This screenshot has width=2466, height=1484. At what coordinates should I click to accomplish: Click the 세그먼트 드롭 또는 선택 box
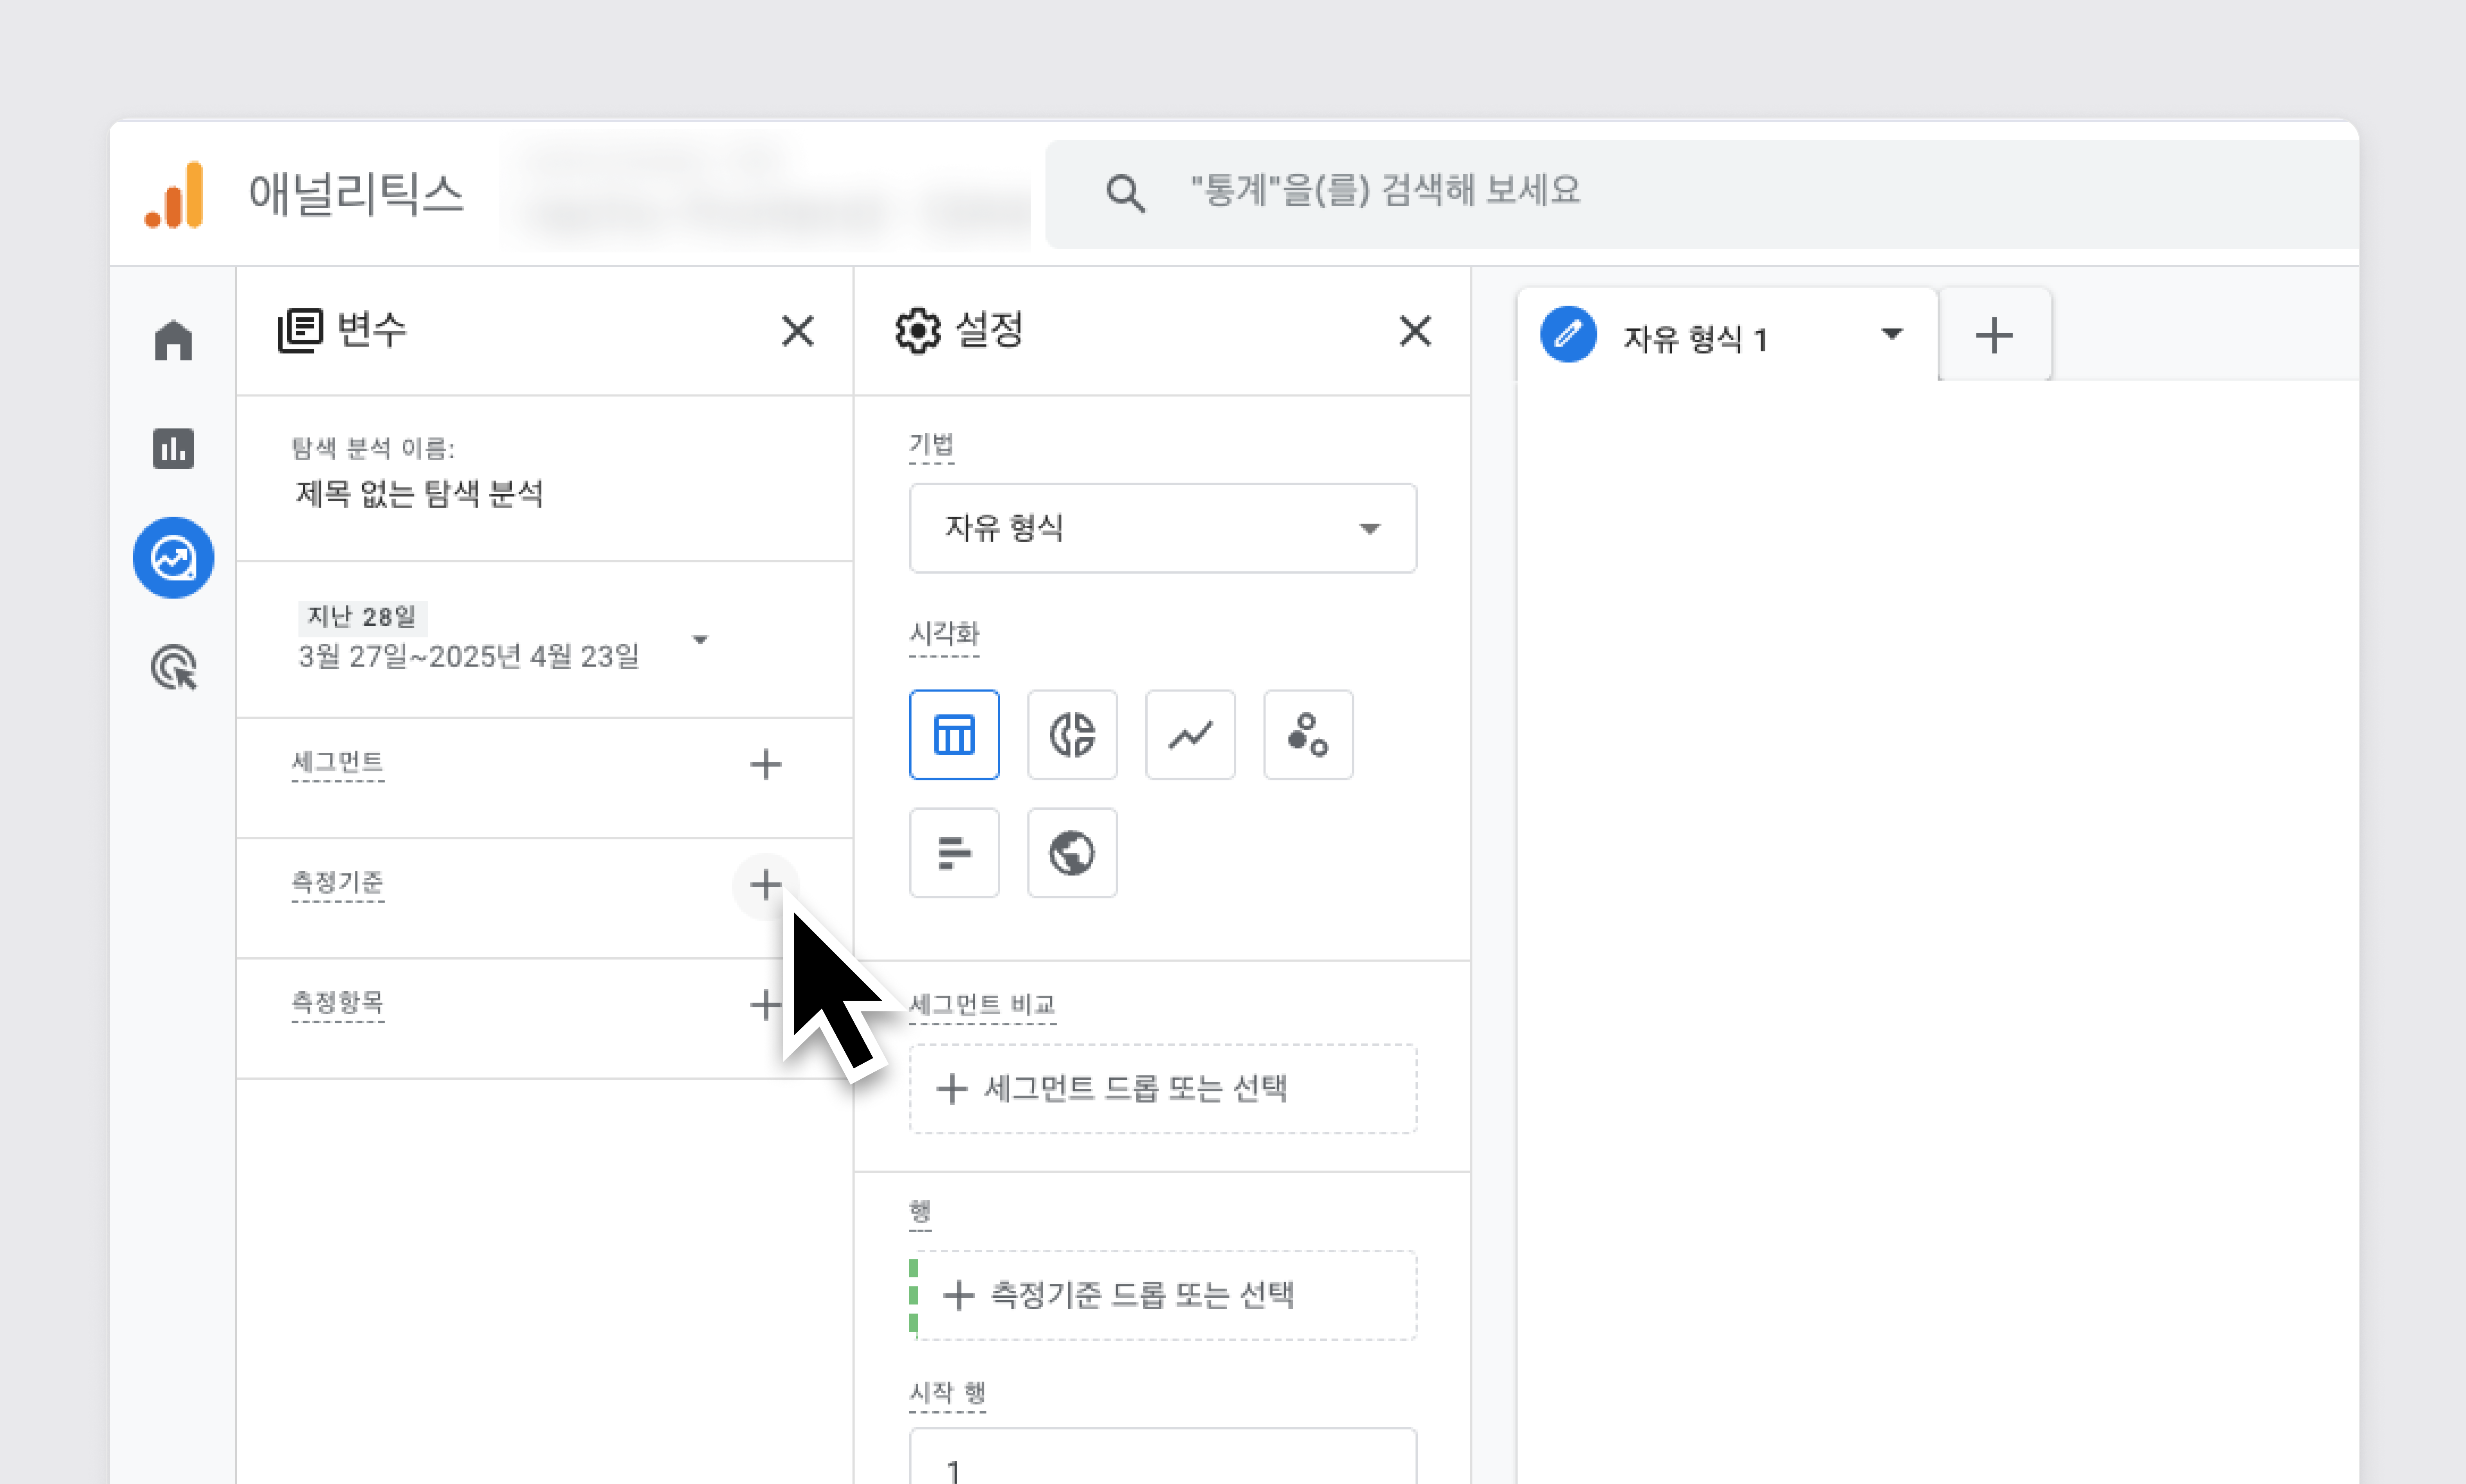click(x=1162, y=1088)
